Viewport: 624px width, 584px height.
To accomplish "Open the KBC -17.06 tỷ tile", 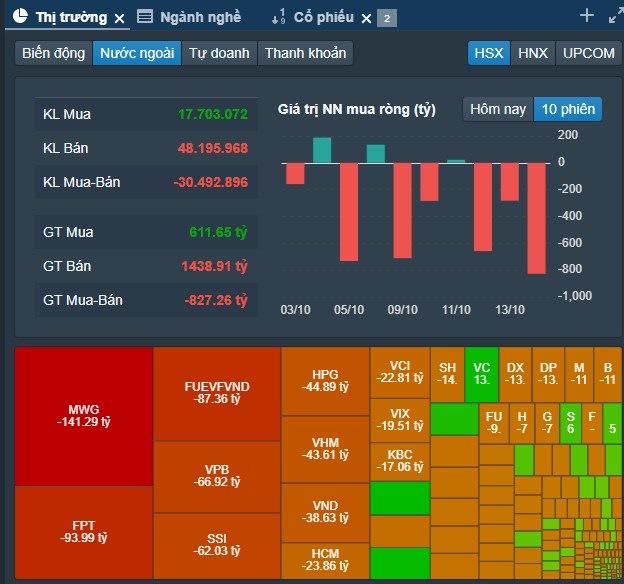I will 400,461.
